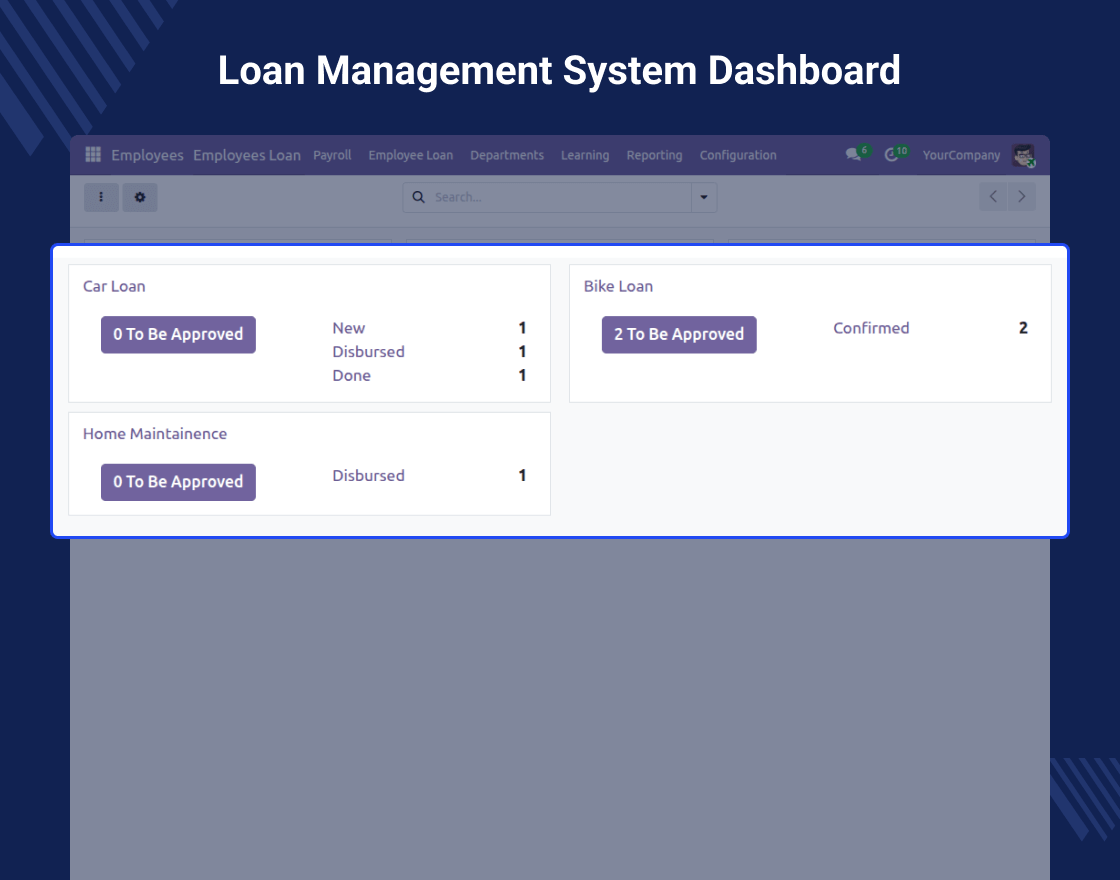
Task: Click Confirmed status in Bike Loan card
Action: (871, 328)
